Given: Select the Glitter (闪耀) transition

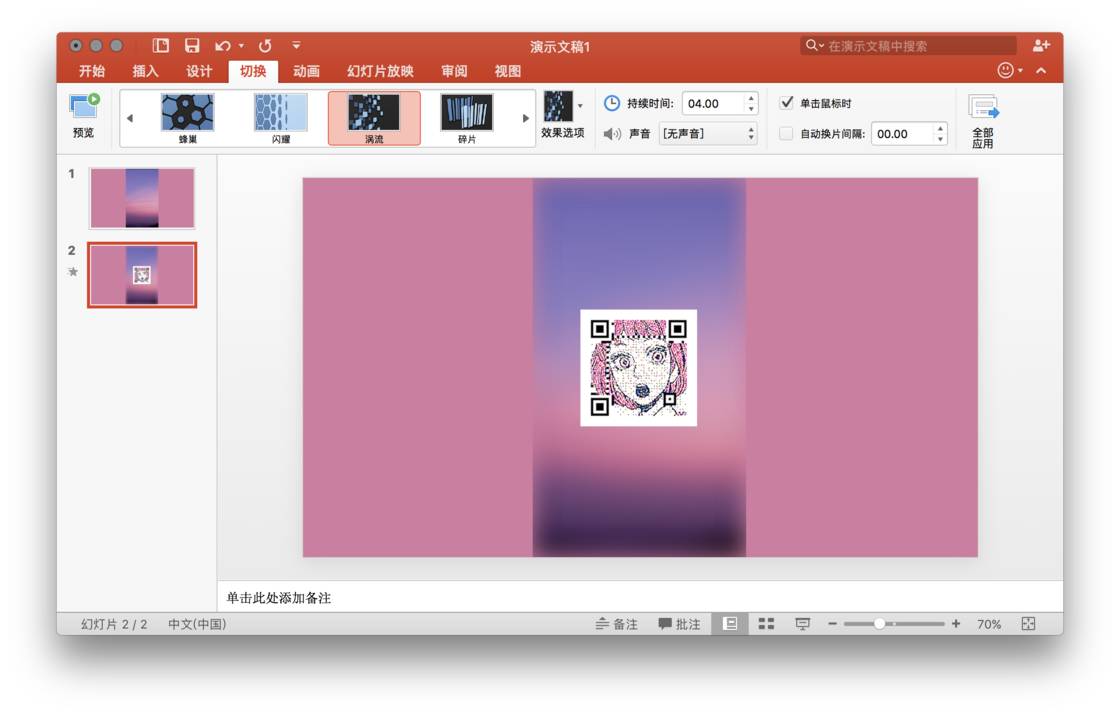Looking at the screenshot, I should [x=281, y=119].
